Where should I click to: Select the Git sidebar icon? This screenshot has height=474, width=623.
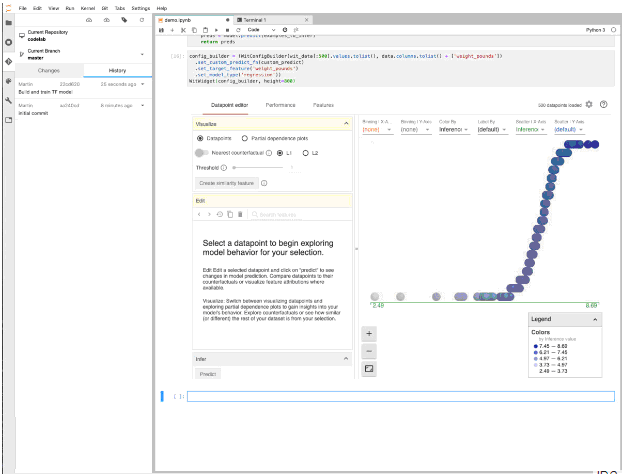point(8,62)
